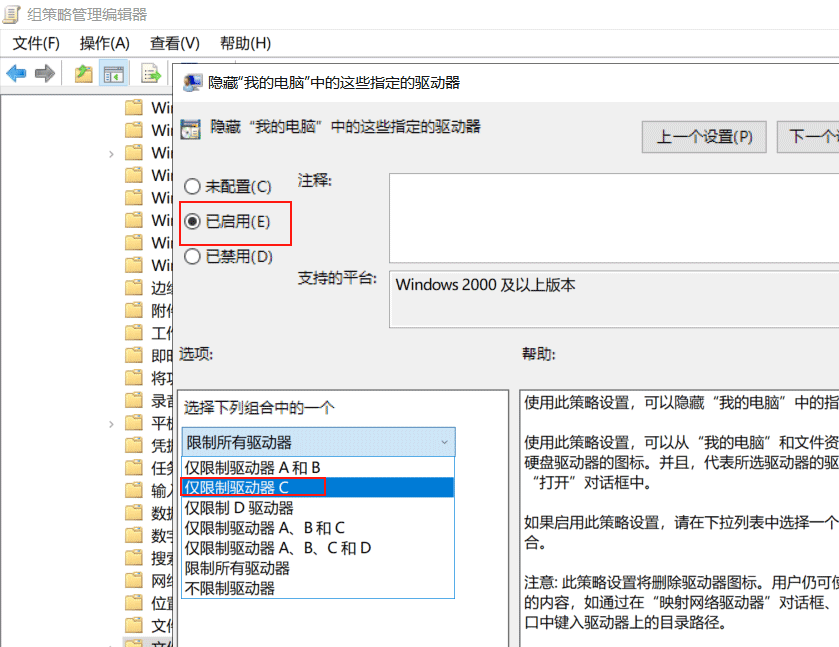The height and width of the screenshot is (647, 839).
Task: Click the folder icon beside 位 tree item
Action: click(x=134, y=603)
